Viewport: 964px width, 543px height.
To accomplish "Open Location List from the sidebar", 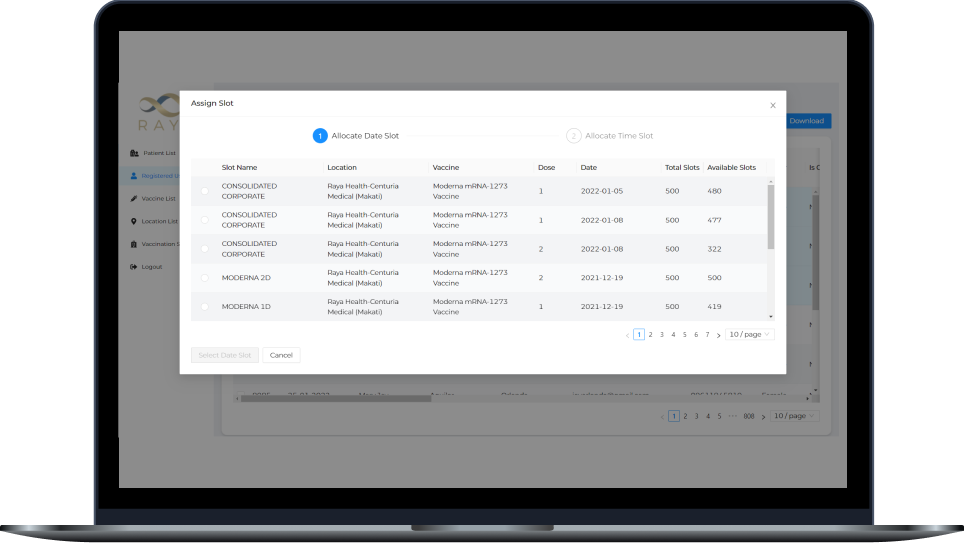I will (x=159, y=221).
